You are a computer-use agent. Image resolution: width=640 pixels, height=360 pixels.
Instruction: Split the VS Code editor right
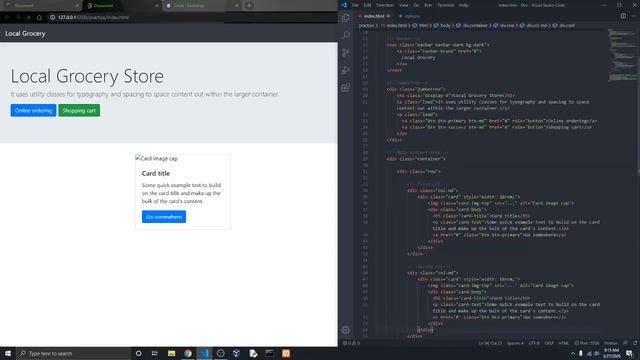point(623,16)
